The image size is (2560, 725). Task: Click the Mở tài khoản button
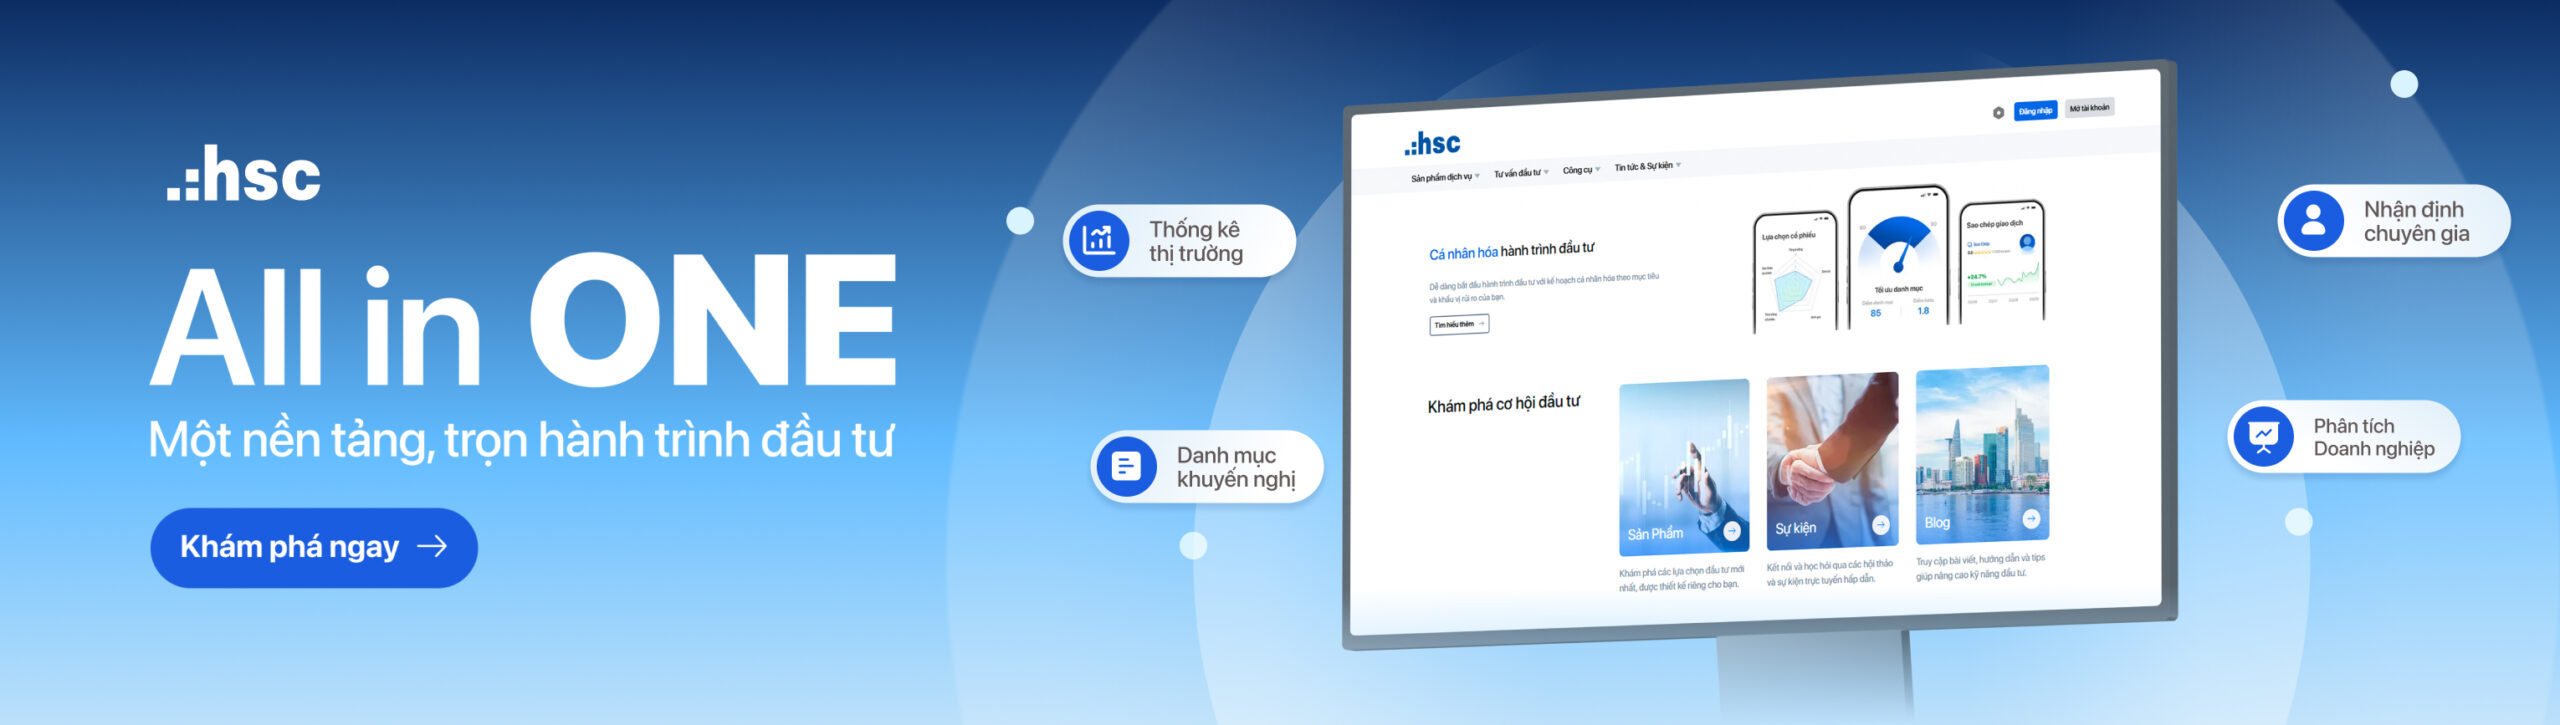click(2089, 108)
